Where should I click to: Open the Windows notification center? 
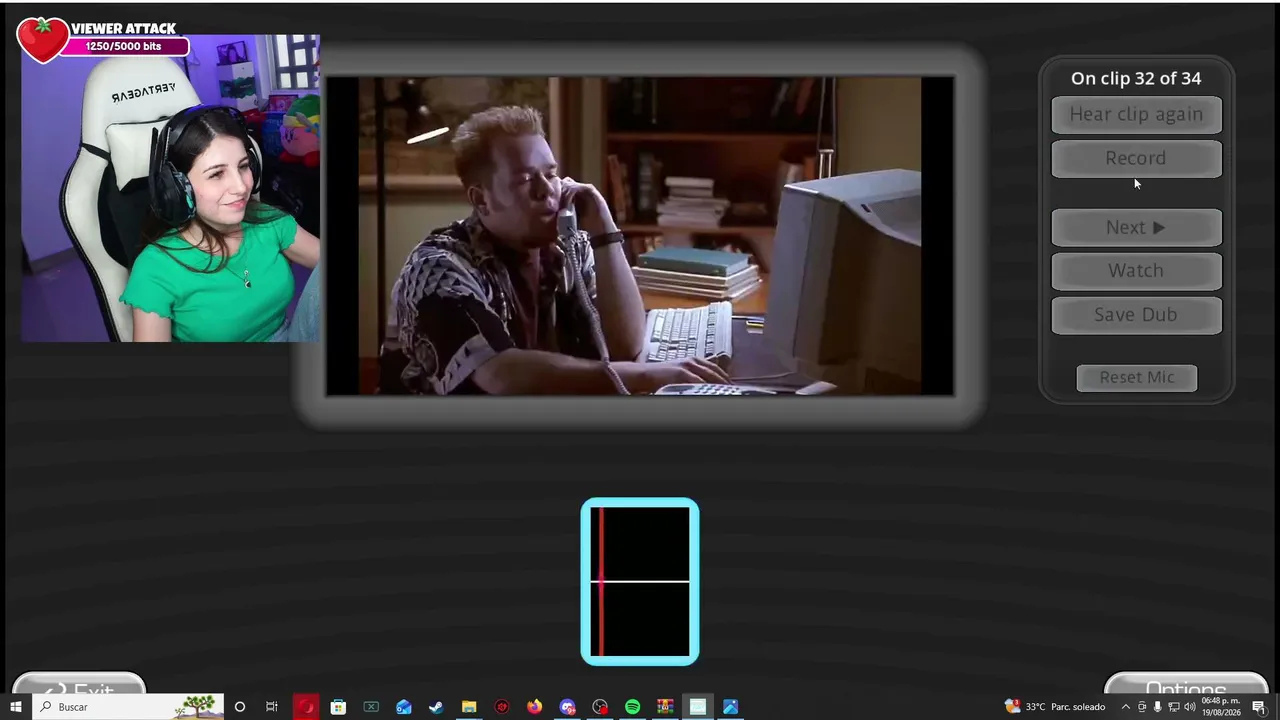[x=1259, y=707]
